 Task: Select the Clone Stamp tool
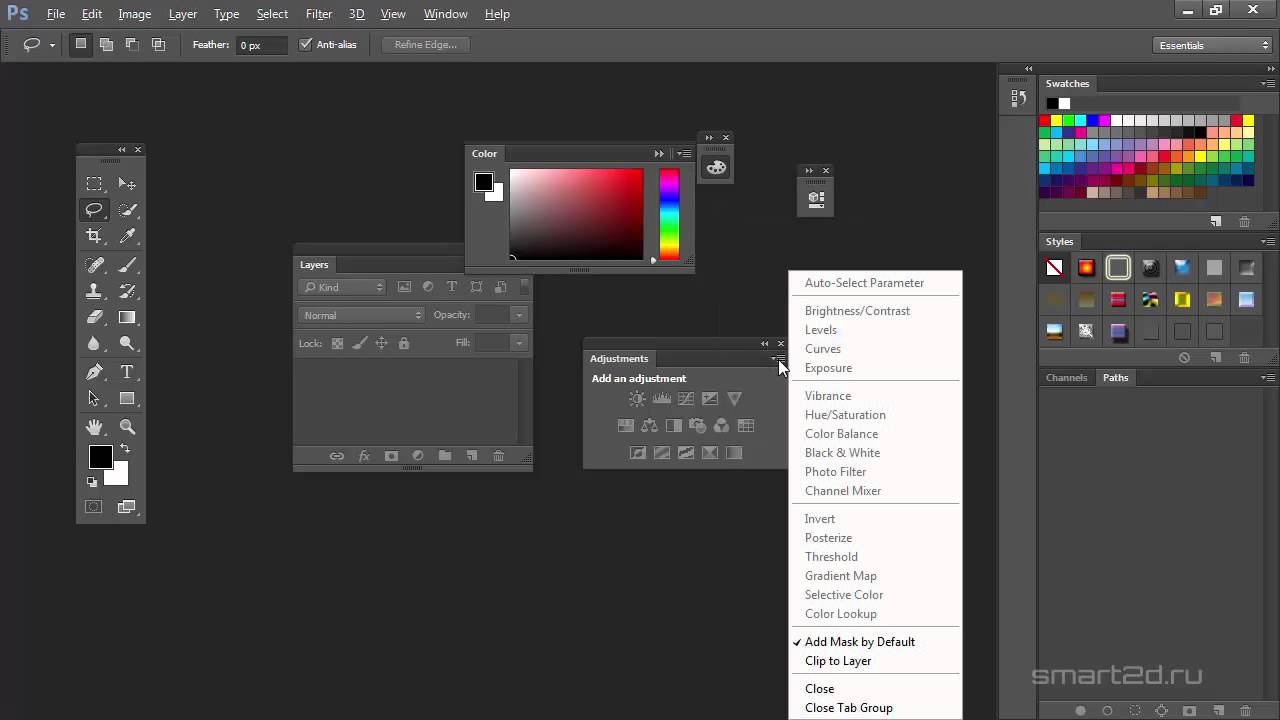coord(94,291)
